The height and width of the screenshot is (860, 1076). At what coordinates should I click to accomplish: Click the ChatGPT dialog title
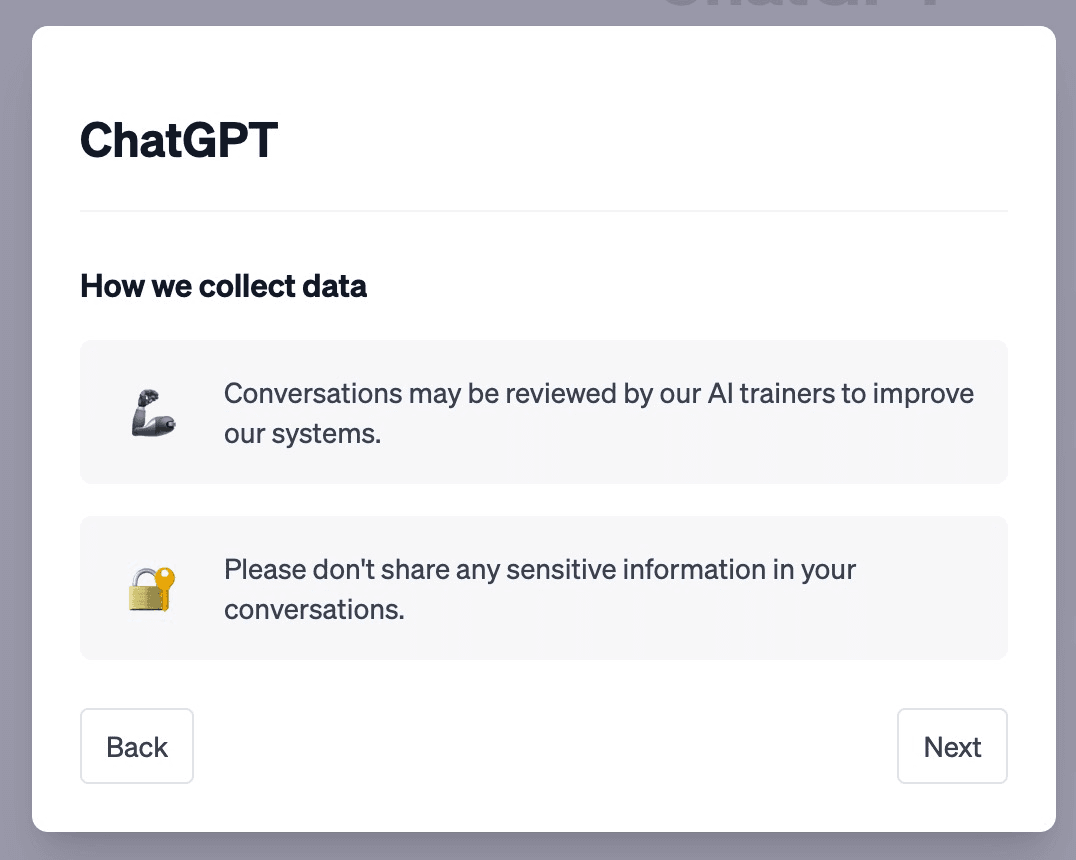[x=179, y=141]
